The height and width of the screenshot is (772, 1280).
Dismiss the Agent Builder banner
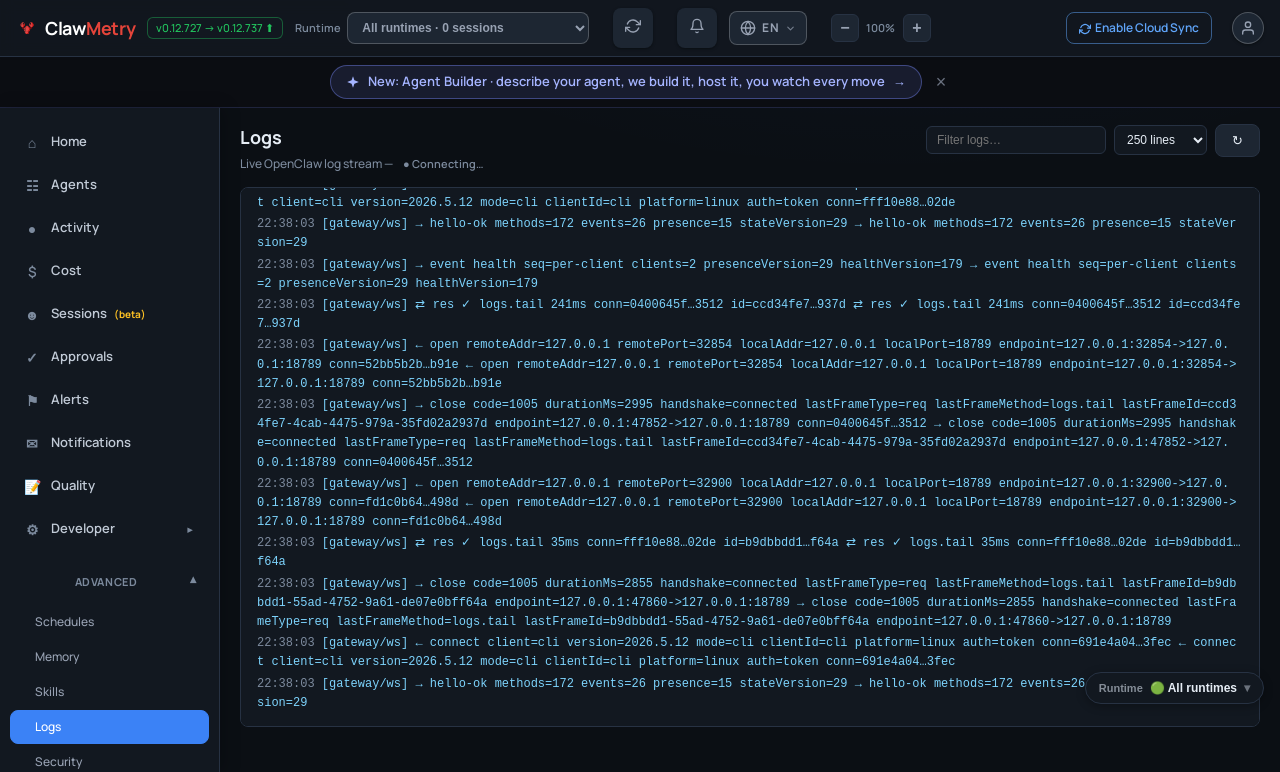pos(941,82)
